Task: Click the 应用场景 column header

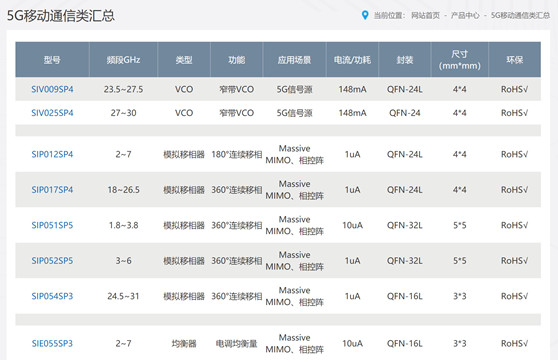Action: (295, 60)
